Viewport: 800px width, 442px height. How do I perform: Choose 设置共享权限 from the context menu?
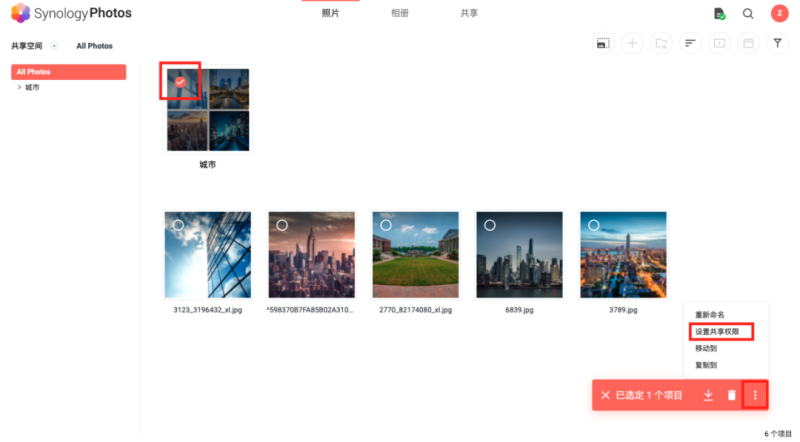coord(717,332)
